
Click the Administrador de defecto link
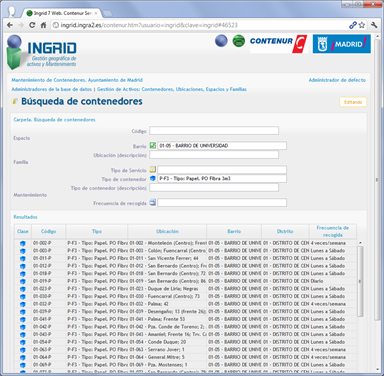click(337, 80)
